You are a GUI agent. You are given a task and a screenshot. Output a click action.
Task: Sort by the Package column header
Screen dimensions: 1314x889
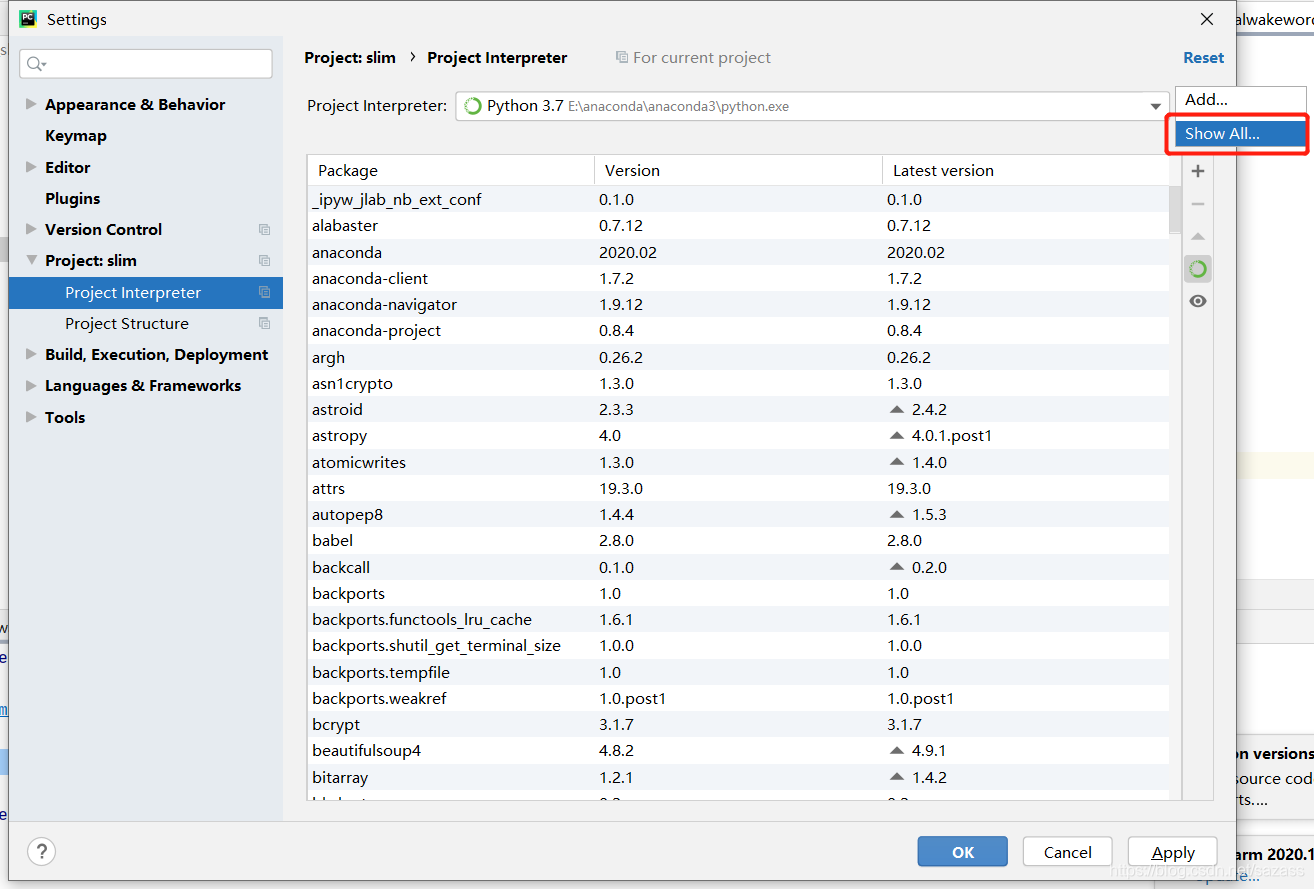(x=451, y=170)
